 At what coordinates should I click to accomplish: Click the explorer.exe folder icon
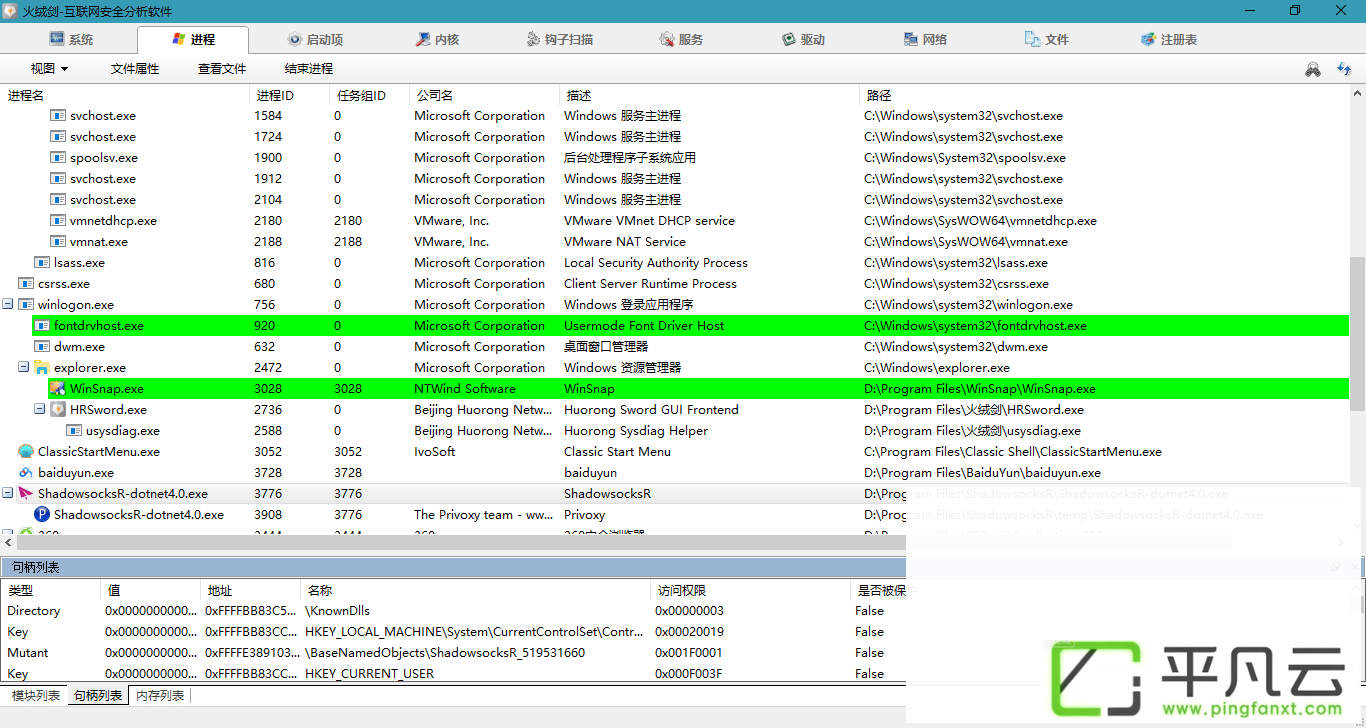click(x=42, y=367)
